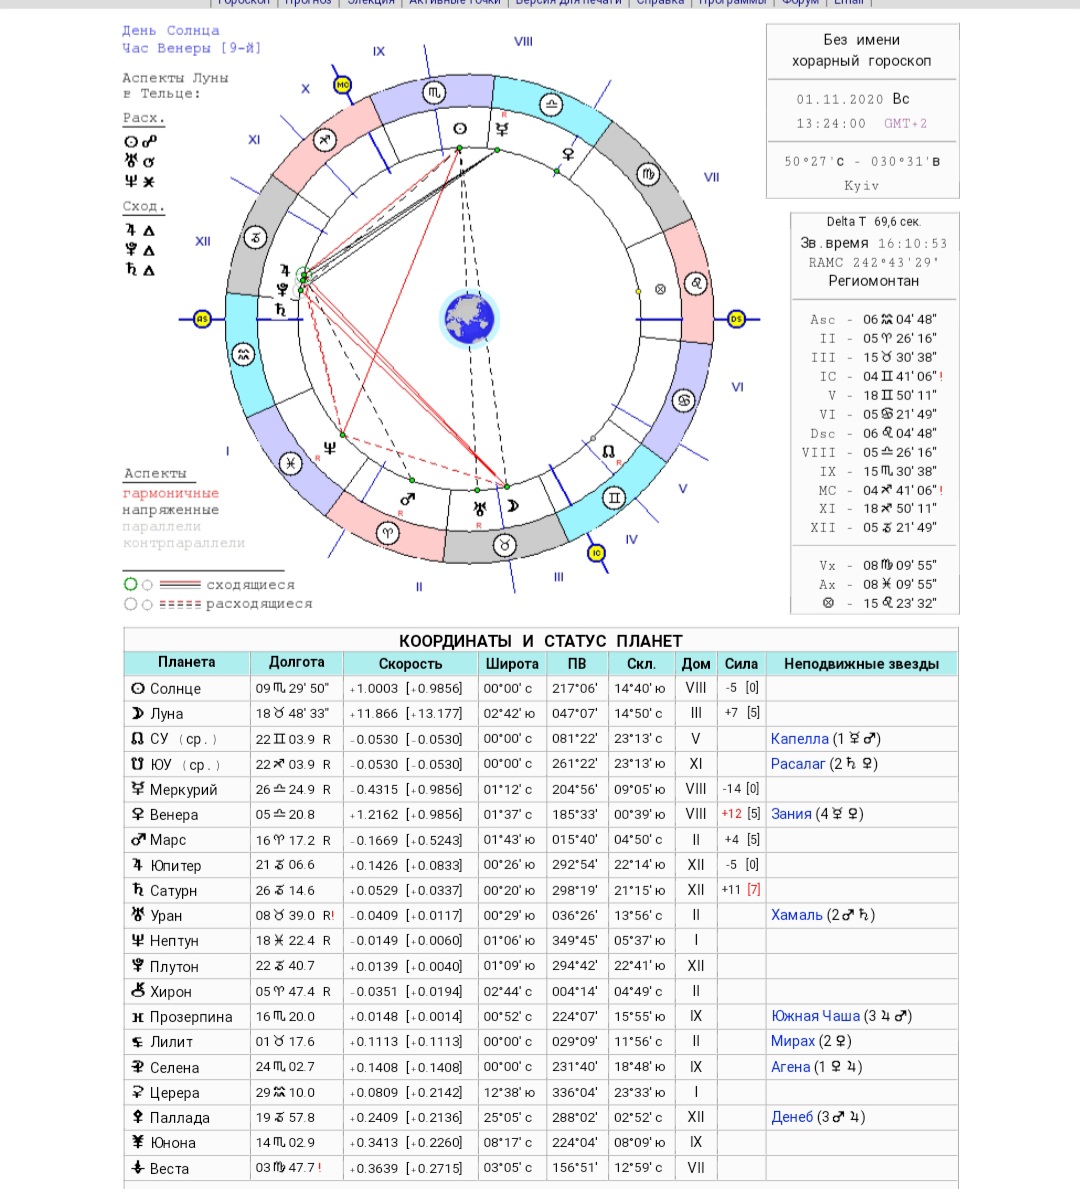
Task: Click the Earth globe at chart center
Action: [469, 318]
